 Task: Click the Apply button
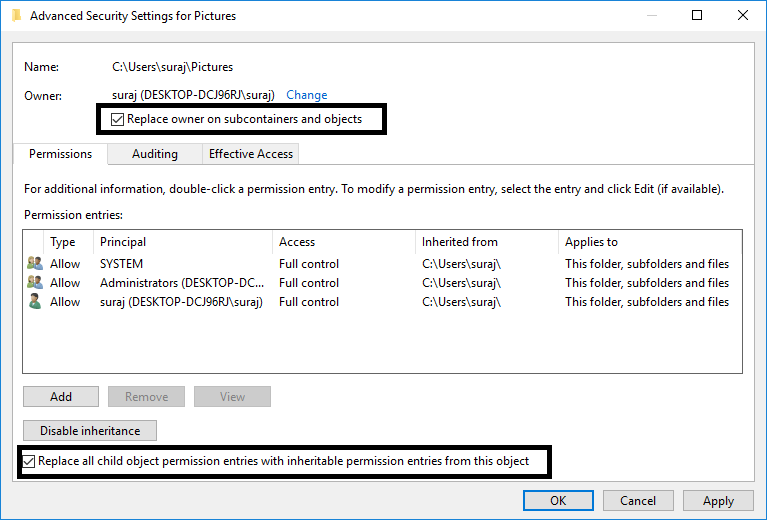[x=718, y=501]
